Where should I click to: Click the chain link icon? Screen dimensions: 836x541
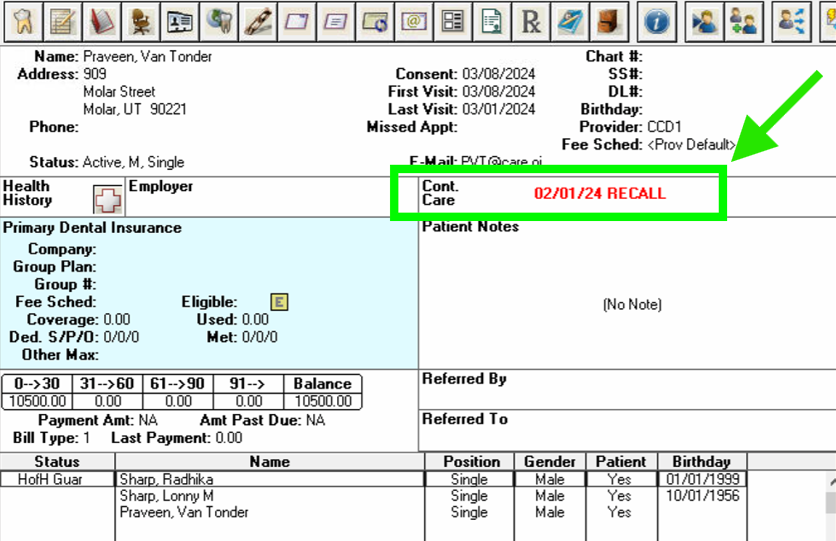tap(258, 22)
